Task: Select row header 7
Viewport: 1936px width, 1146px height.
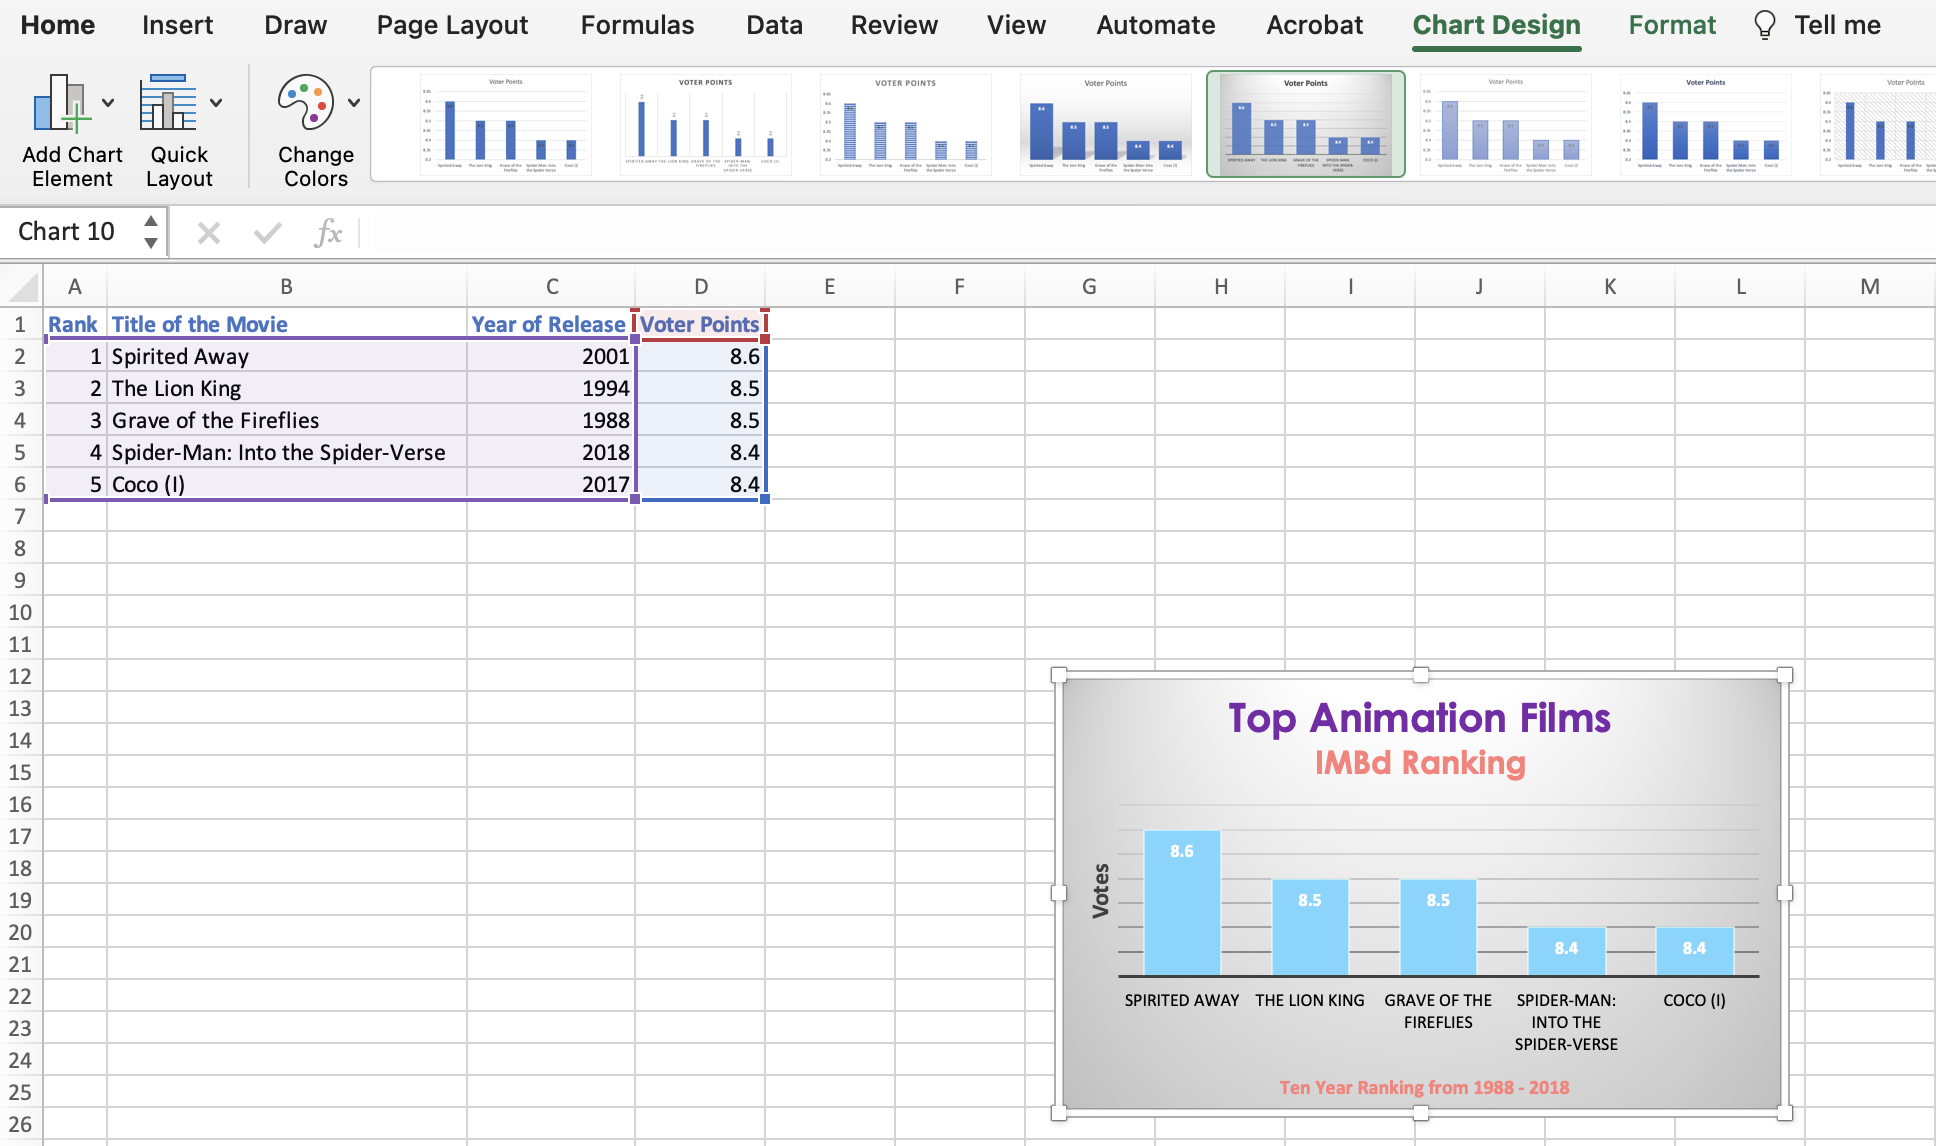Action: click(x=20, y=516)
